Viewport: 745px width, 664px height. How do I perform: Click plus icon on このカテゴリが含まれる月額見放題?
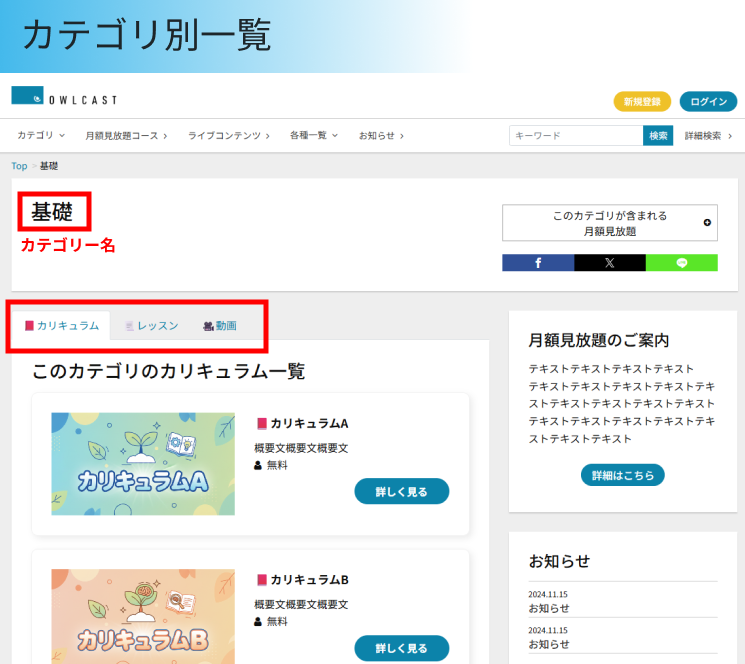coord(707,223)
